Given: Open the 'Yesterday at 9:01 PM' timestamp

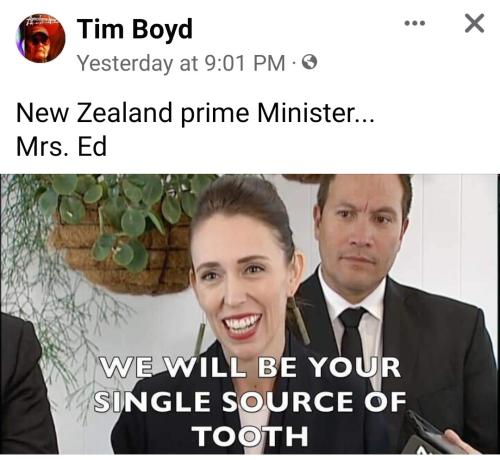Looking at the screenshot, I should [181, 63].
